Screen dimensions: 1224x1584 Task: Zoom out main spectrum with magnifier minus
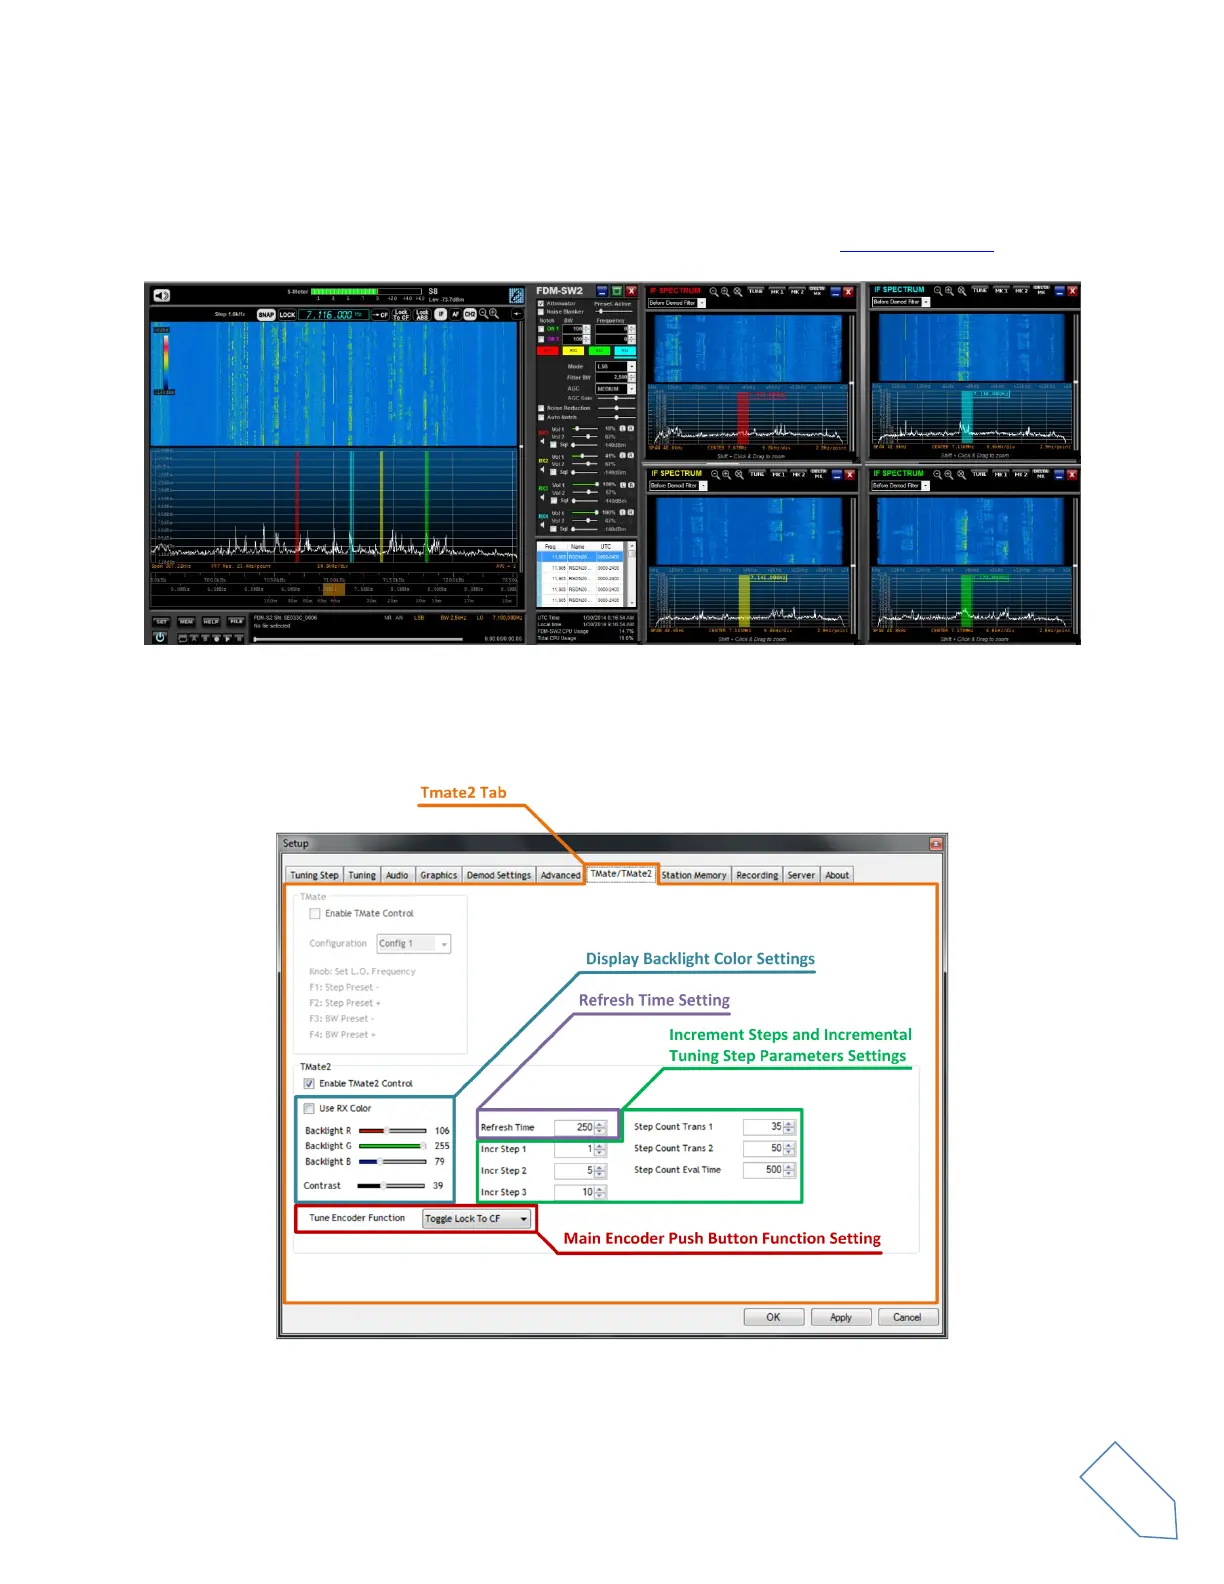point(483,314)
